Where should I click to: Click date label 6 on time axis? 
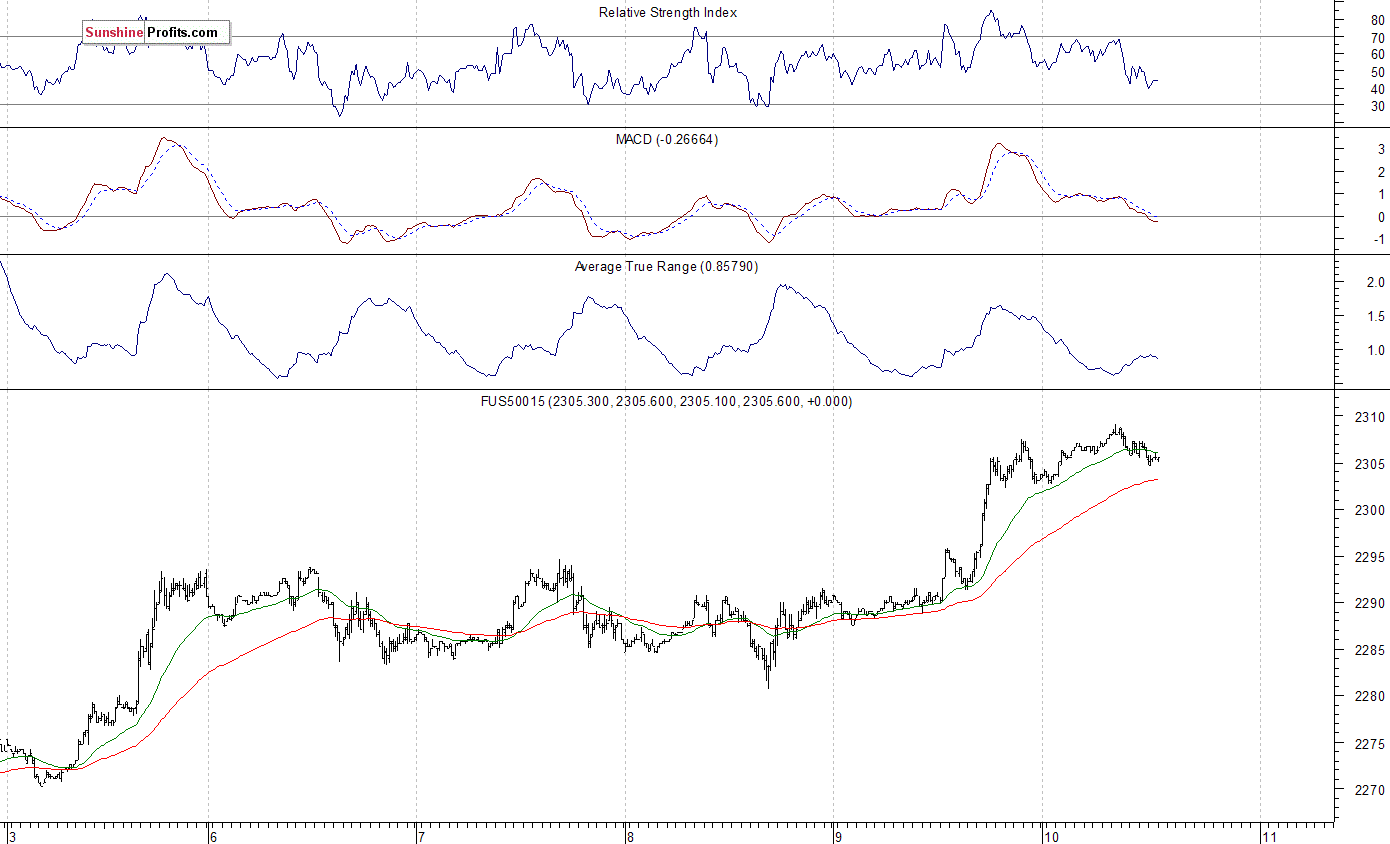tap(214, 836)
